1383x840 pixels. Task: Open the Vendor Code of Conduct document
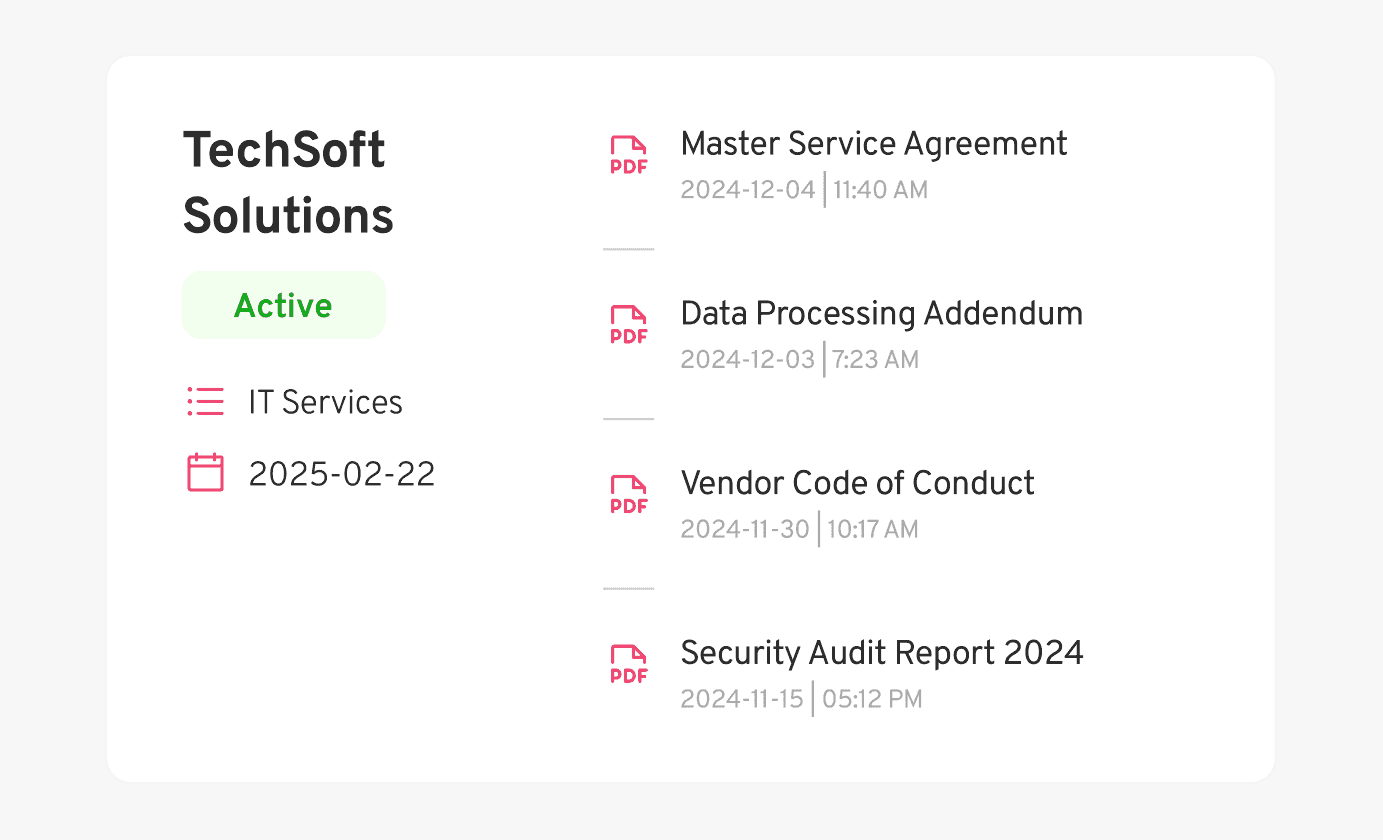pyautogui.click(x=857, y=483)
